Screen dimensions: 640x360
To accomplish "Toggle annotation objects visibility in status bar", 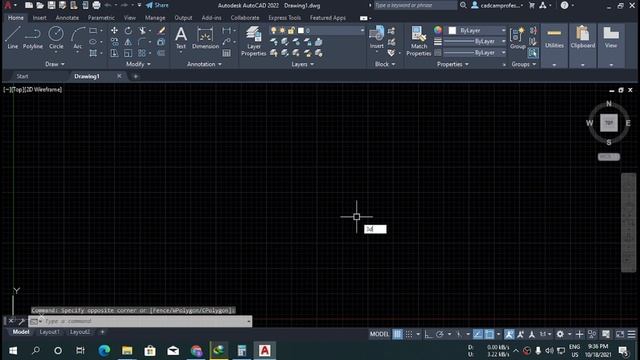I will (x=509, y=334).
